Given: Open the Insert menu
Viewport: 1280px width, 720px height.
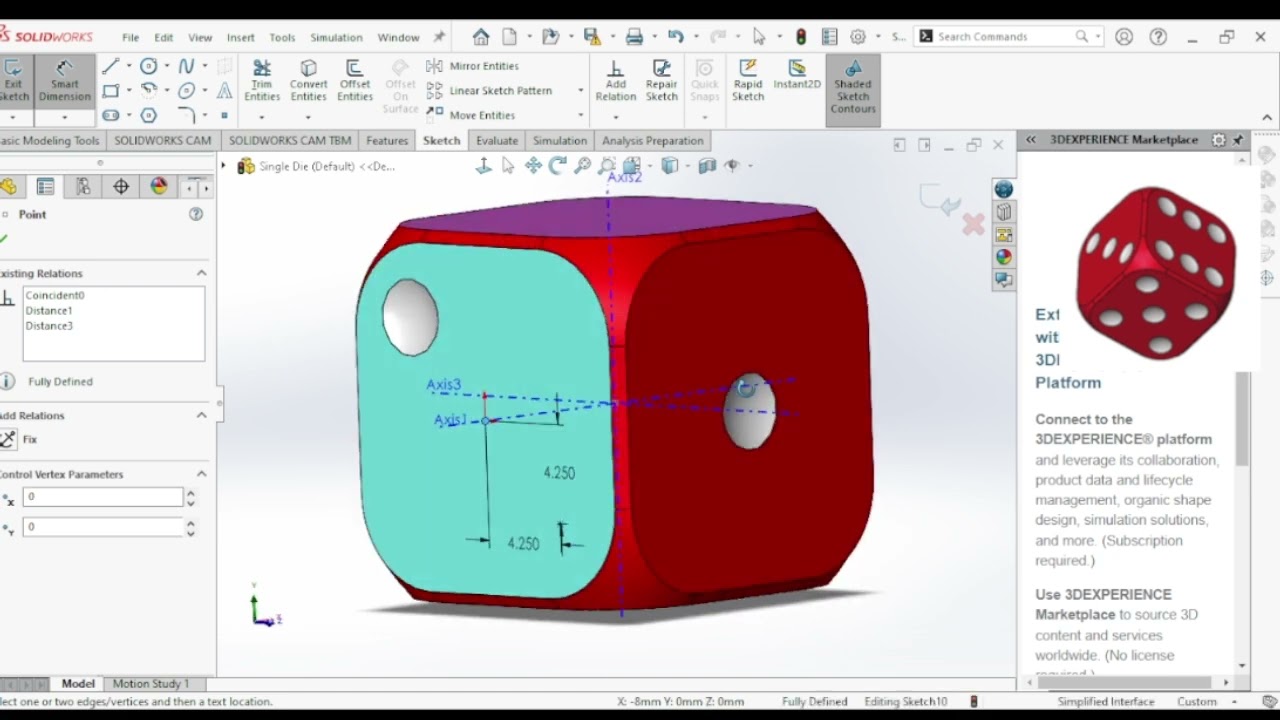Looking at the screenshot, I should (240, 37).
